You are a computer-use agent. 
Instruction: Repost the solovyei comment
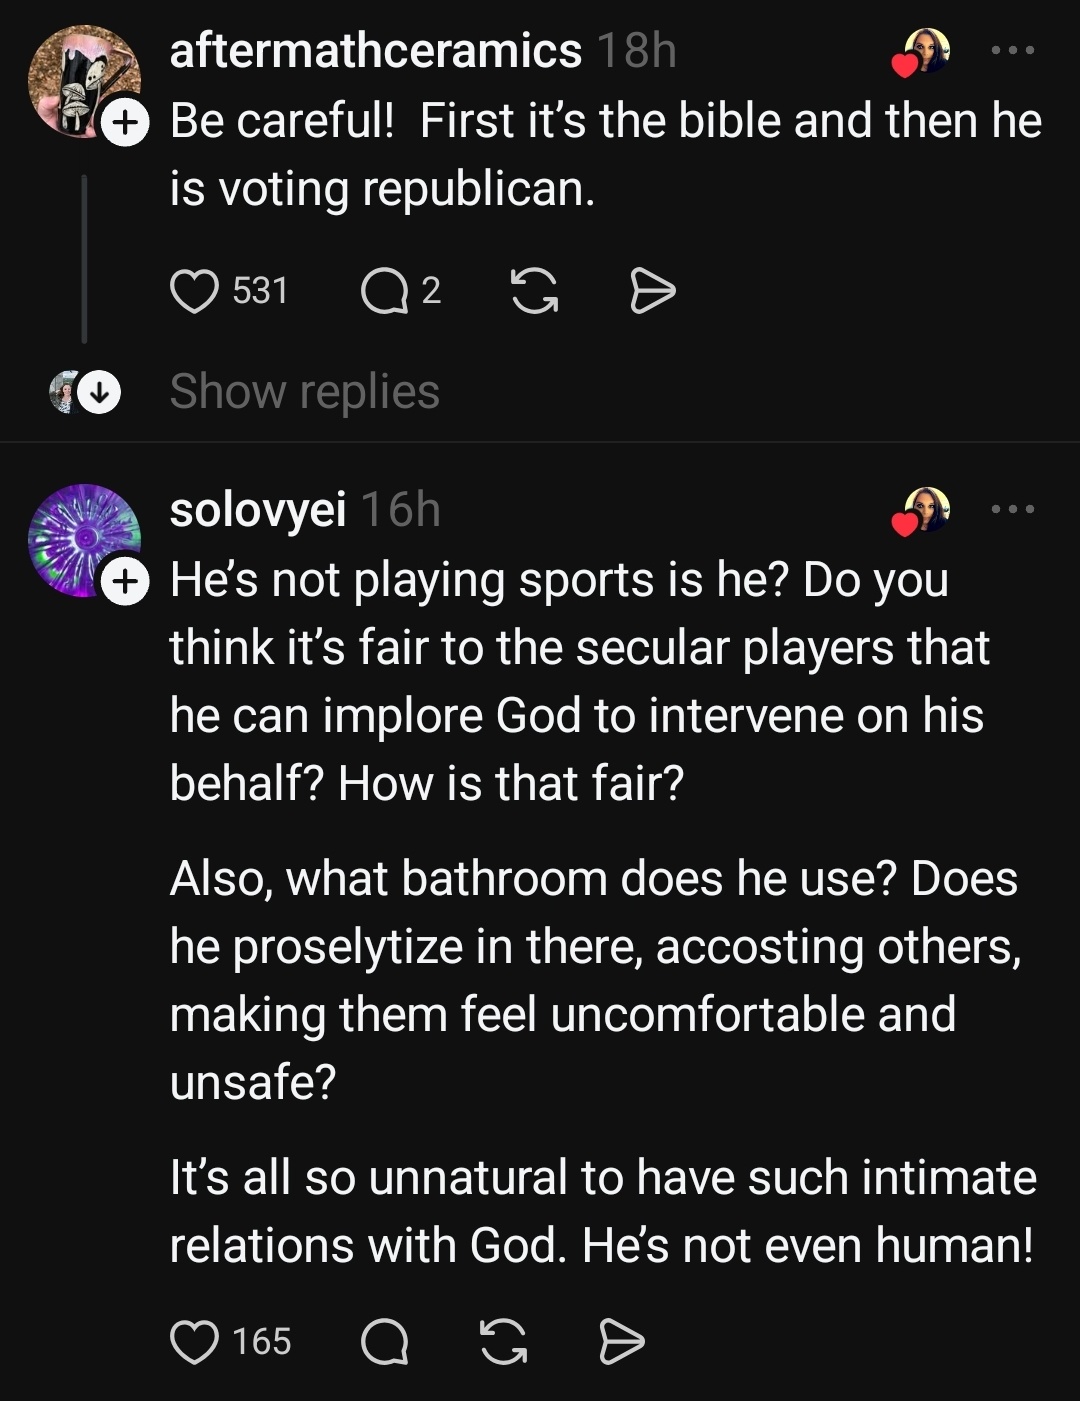click(x=503, y=1341)
